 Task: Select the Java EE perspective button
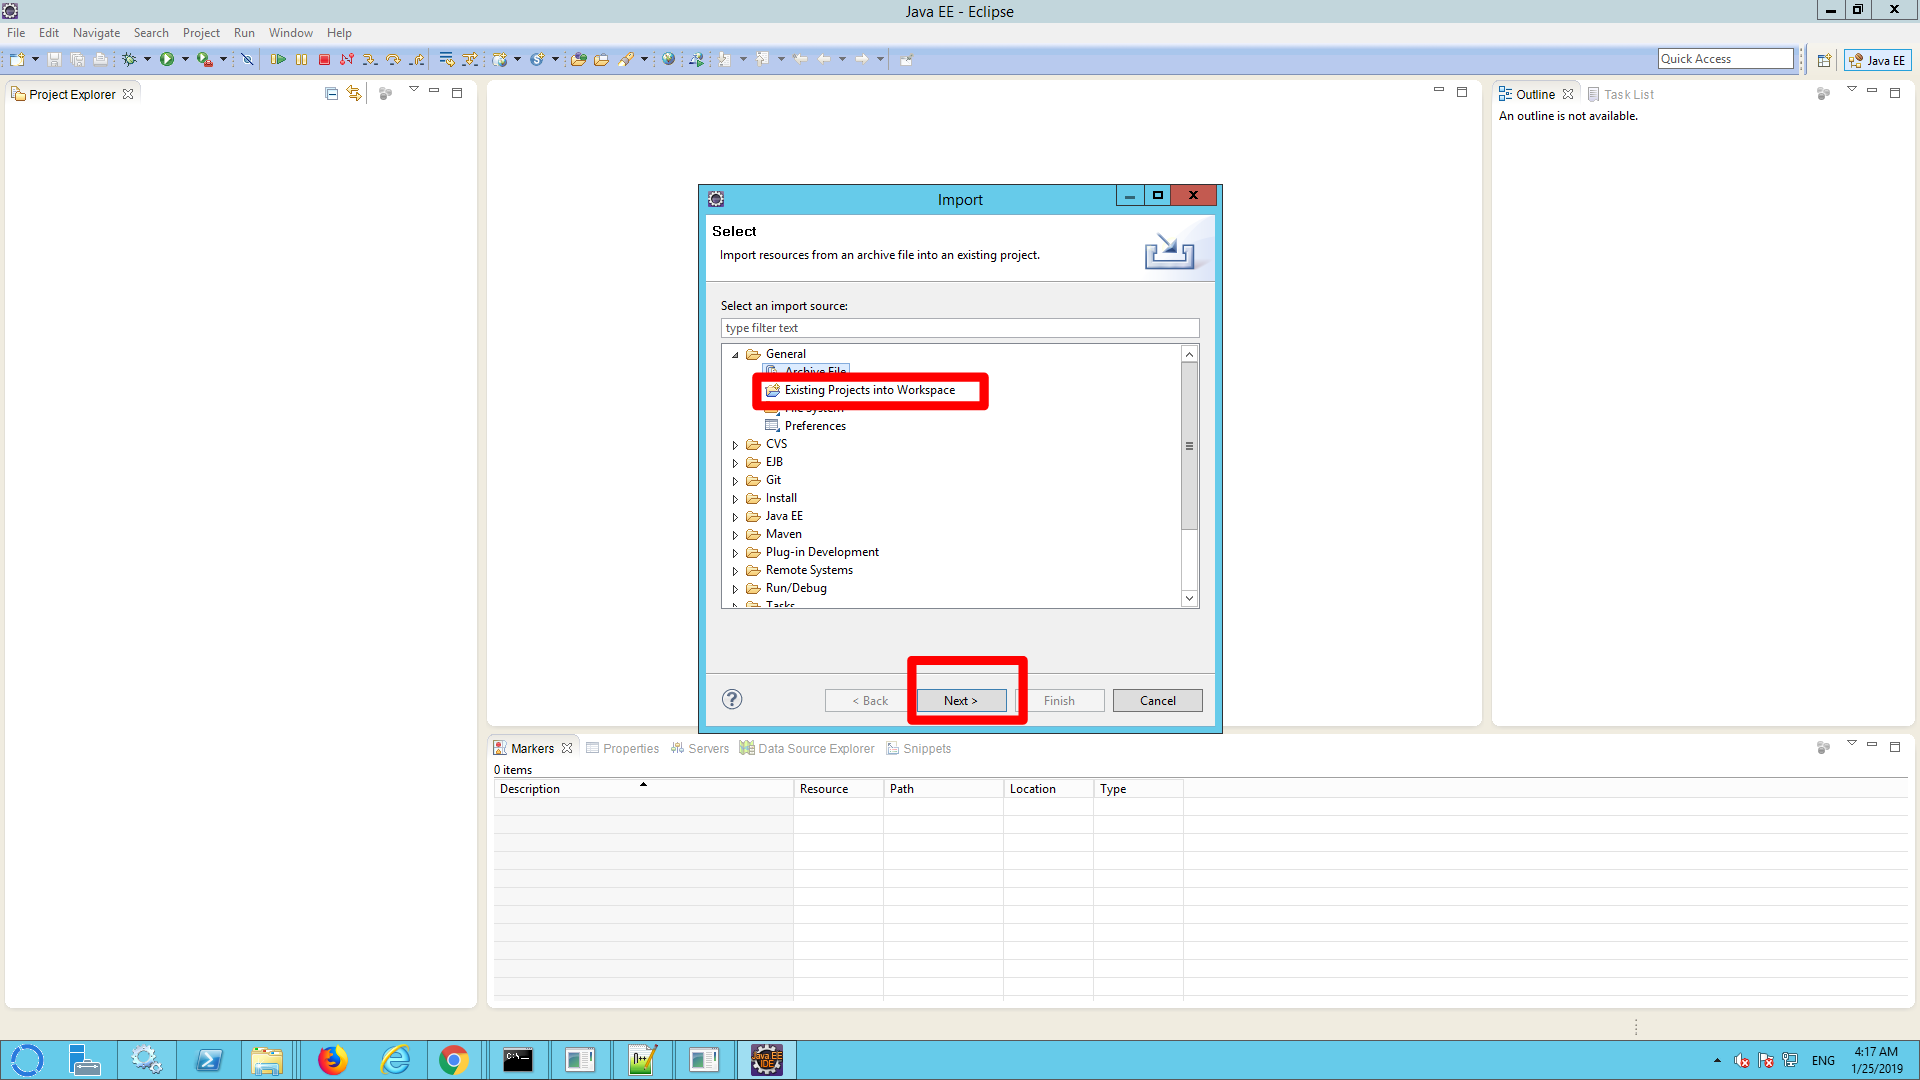pyautogui.click(x=1877, y=60)
